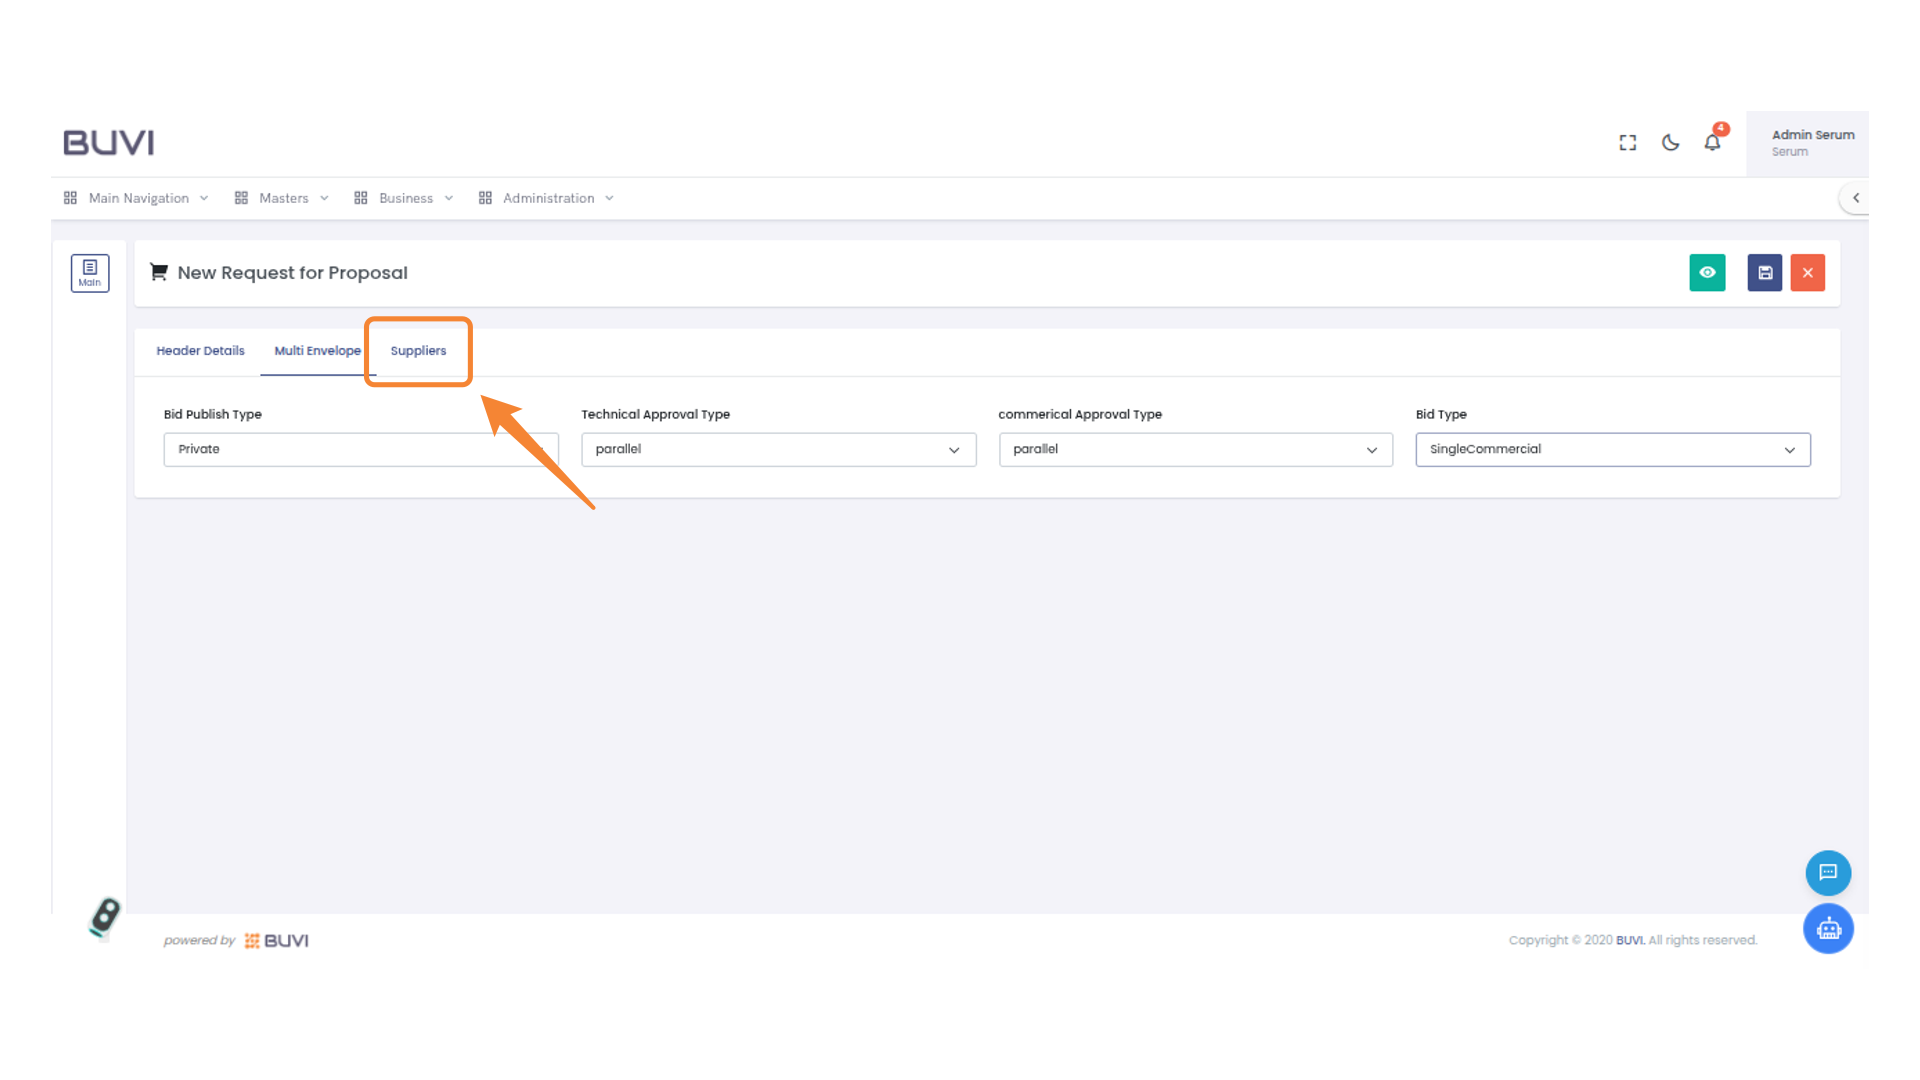Expand commerical Approval Type dropdown
This screenshot has height=1080, width=1920.
click(x=1195, y=449)
